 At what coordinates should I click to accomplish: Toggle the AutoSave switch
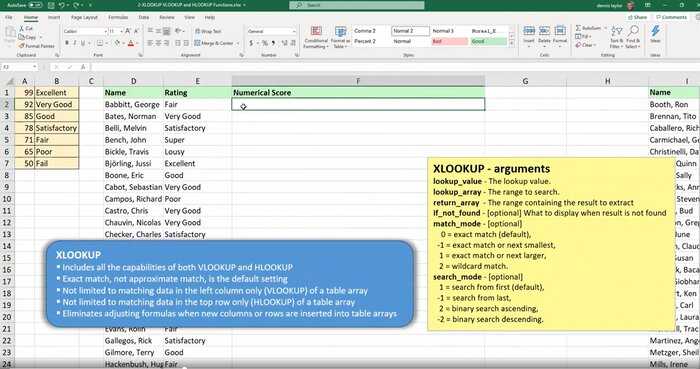35,5
